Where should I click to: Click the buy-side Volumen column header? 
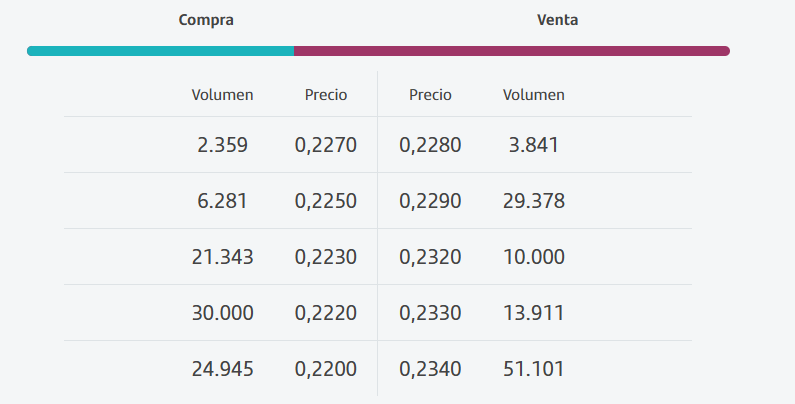click(222, 95)
